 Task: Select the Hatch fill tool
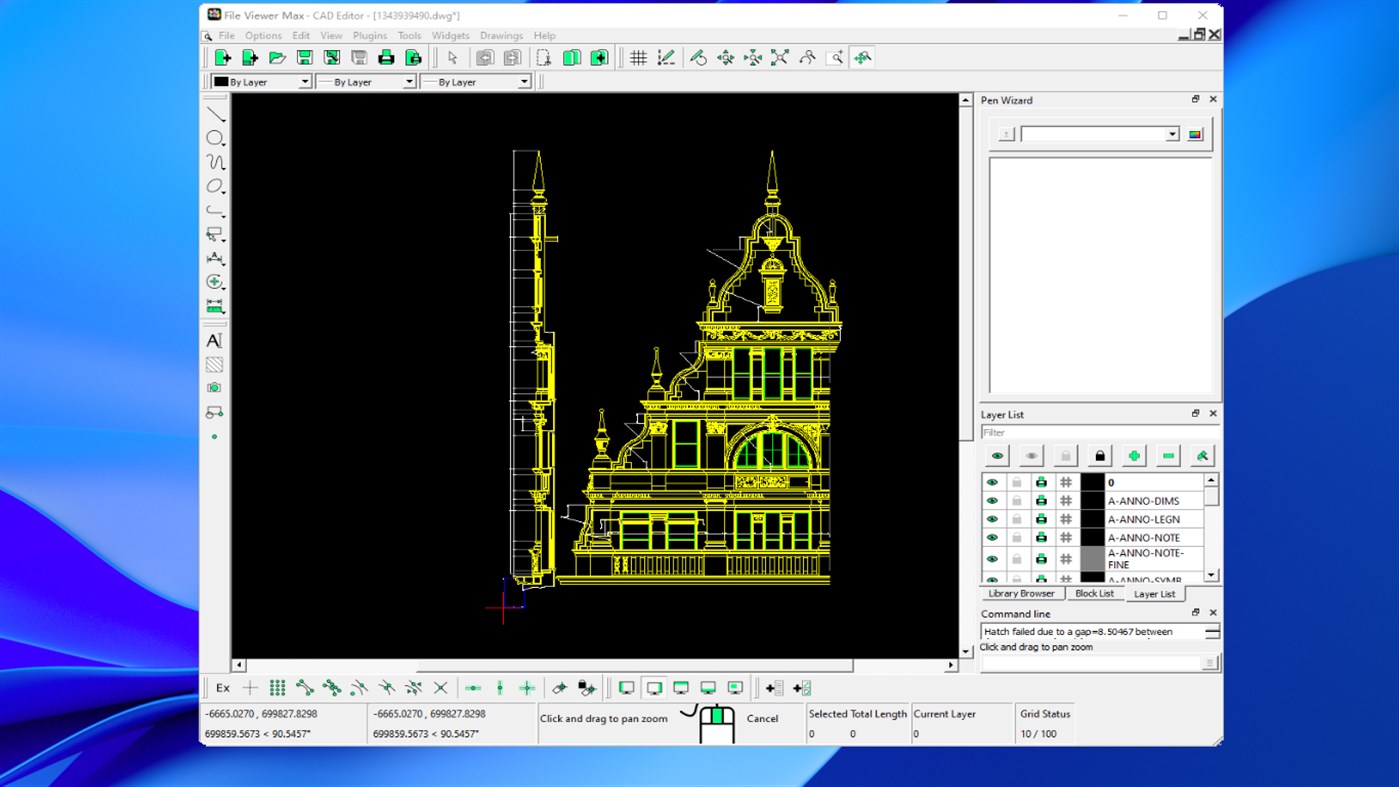point(214,365)
